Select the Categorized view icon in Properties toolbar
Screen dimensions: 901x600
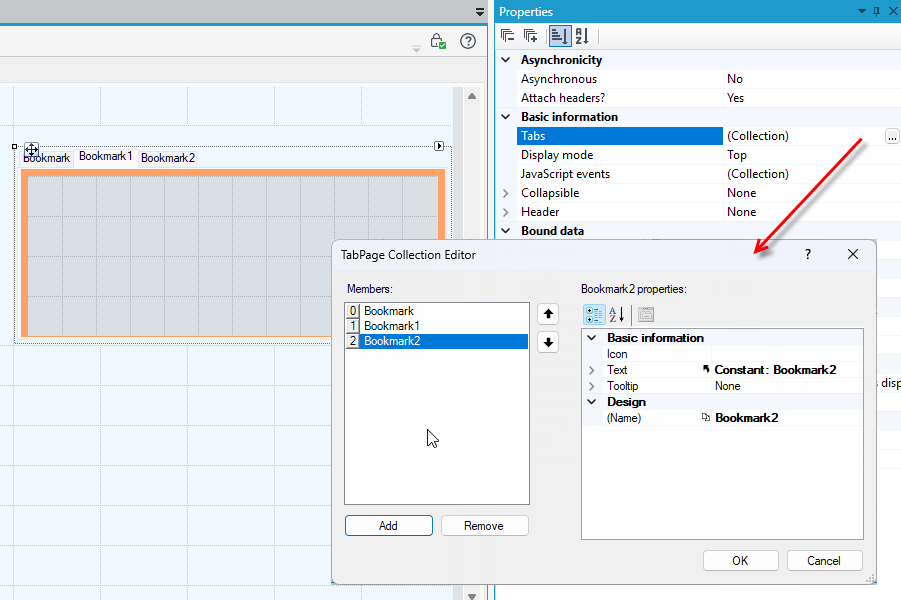tap(559, 36)
